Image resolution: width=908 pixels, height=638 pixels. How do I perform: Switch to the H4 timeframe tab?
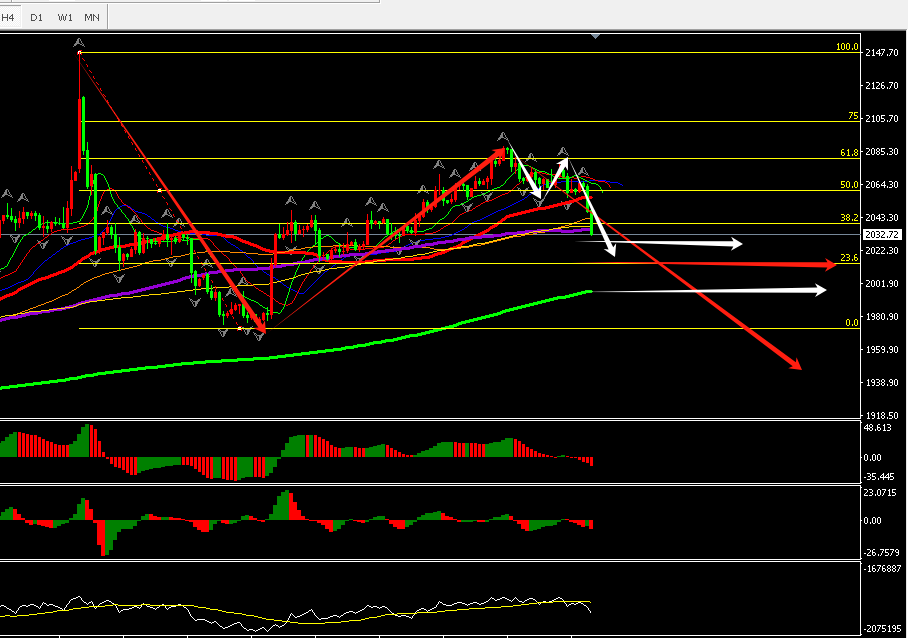click(10, 18)
